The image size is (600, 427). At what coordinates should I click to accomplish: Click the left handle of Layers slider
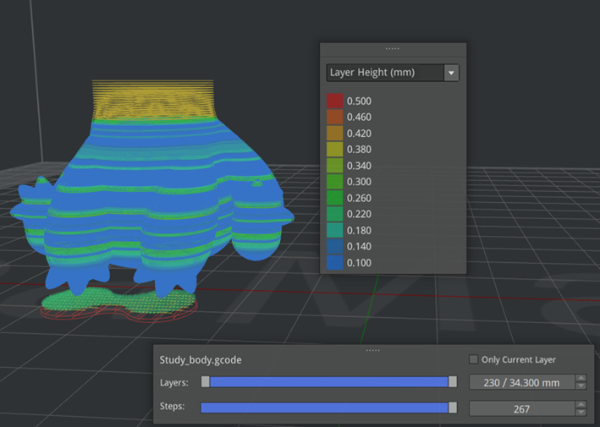coord(205,382)
